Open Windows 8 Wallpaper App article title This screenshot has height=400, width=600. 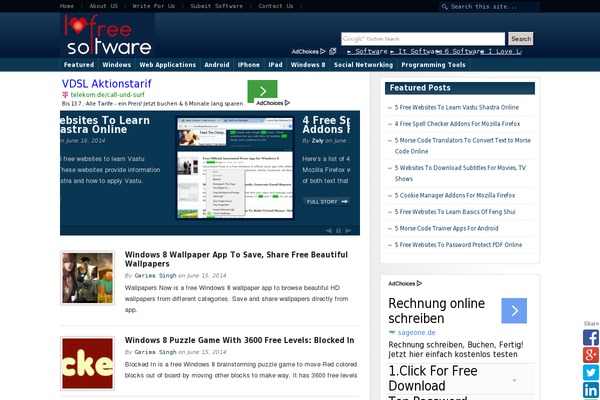pyautogui.click(x=236, y=259)
